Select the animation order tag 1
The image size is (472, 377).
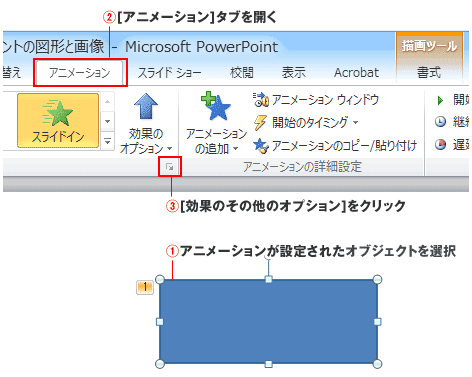pyautogui.click(x=145, y=287)
